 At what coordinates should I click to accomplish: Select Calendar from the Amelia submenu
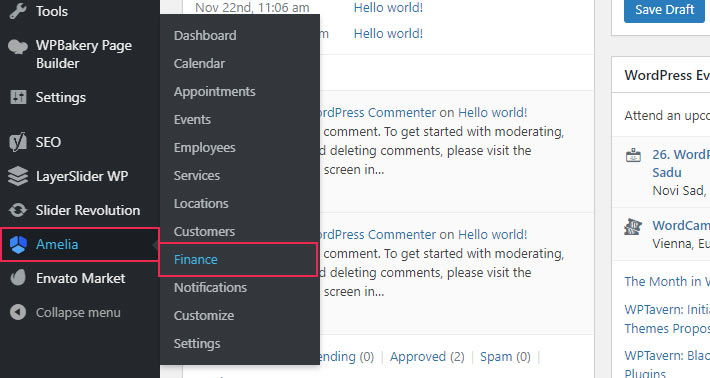(x=199, y=63)
